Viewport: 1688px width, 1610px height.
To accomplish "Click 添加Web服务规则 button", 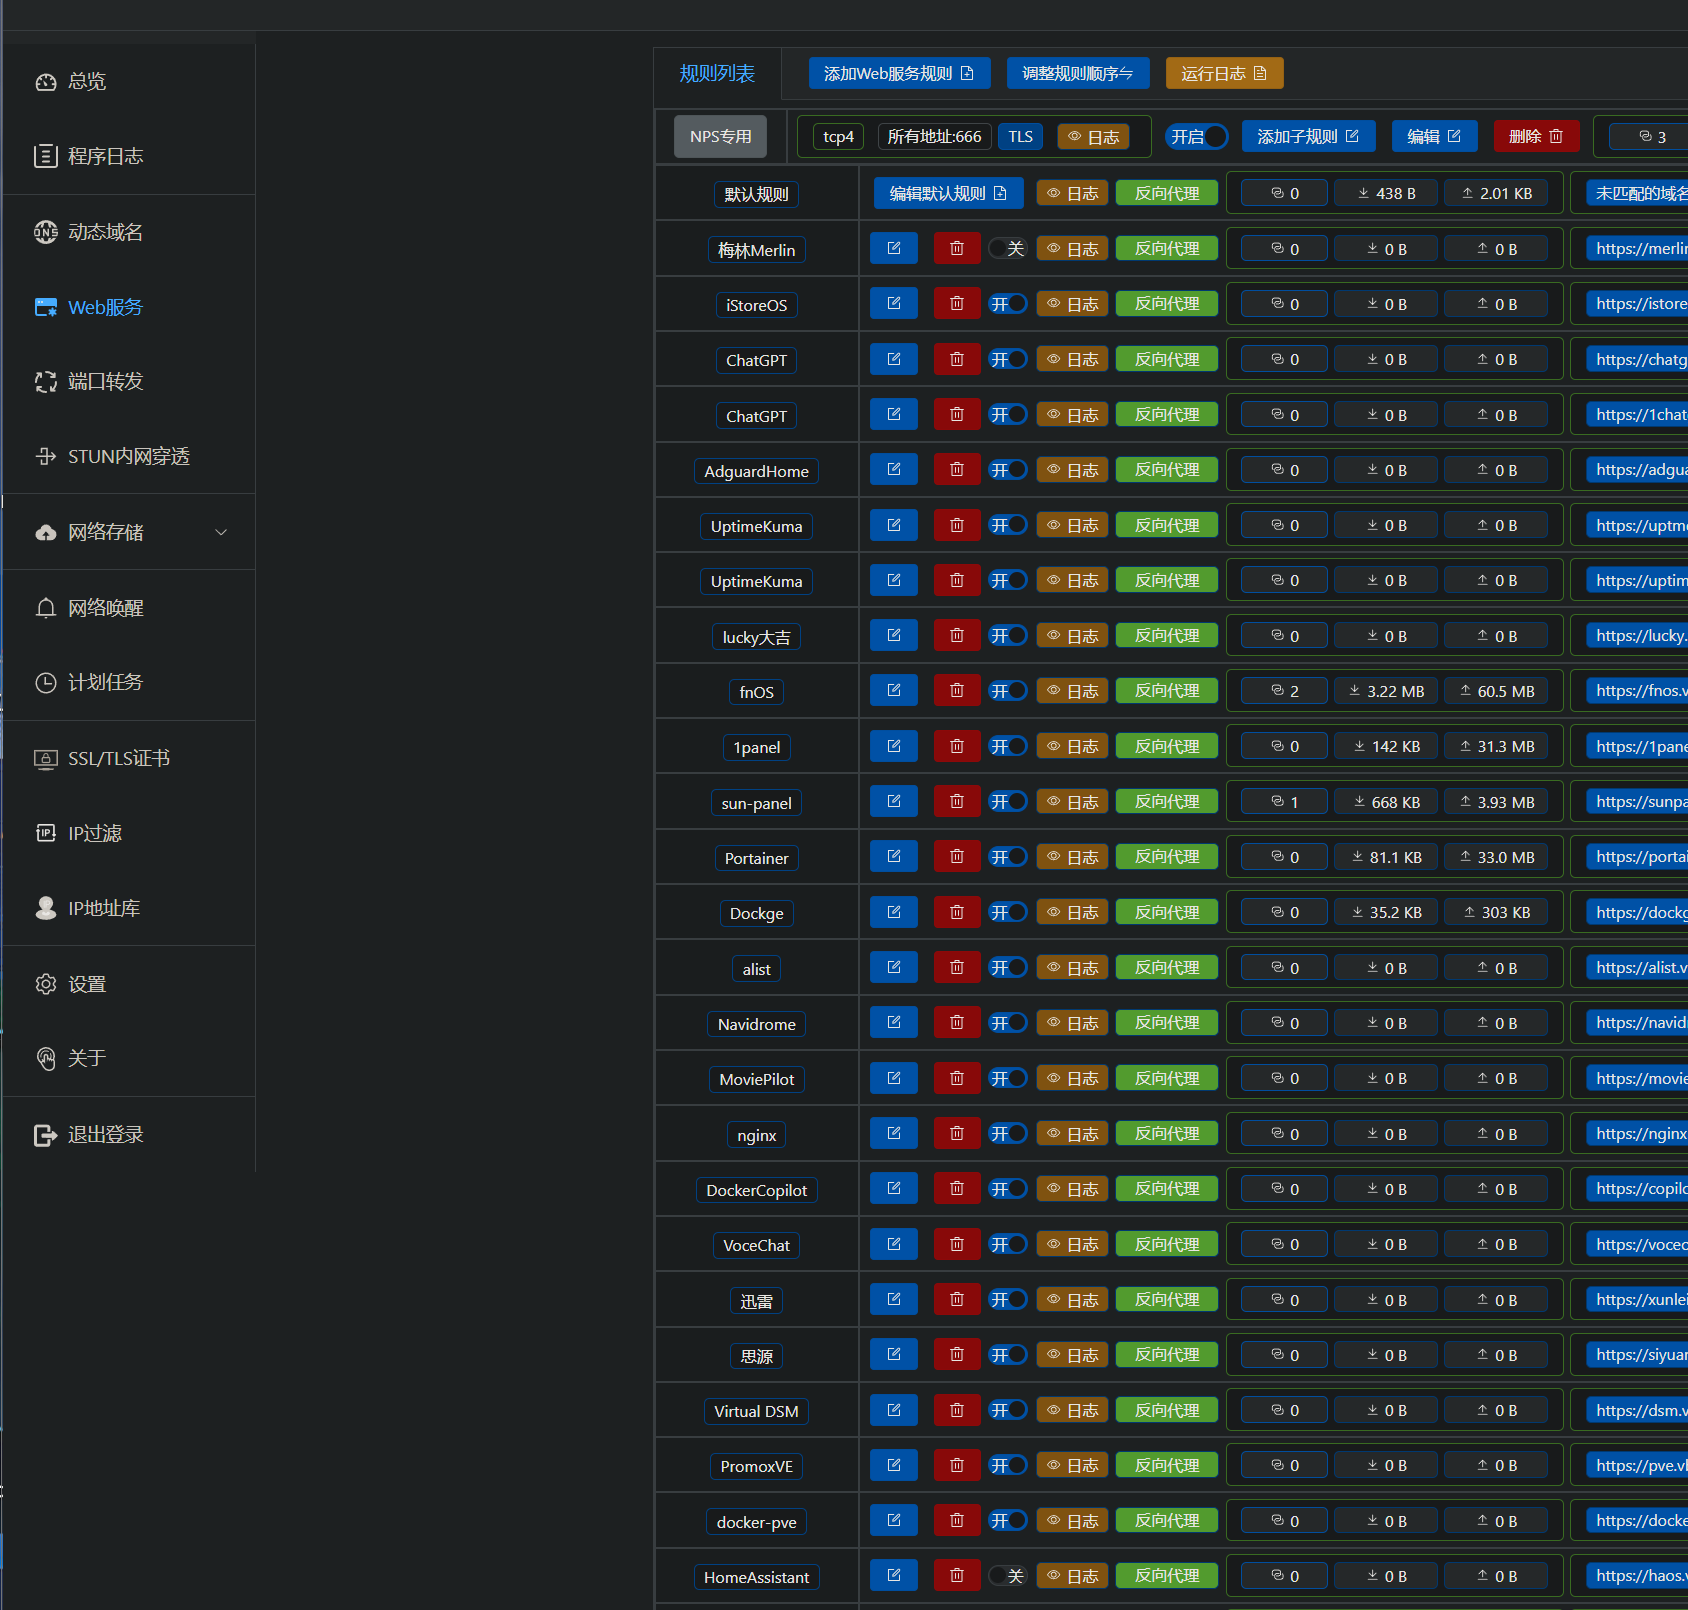I will pyautogui.click(x=899, y=73).
